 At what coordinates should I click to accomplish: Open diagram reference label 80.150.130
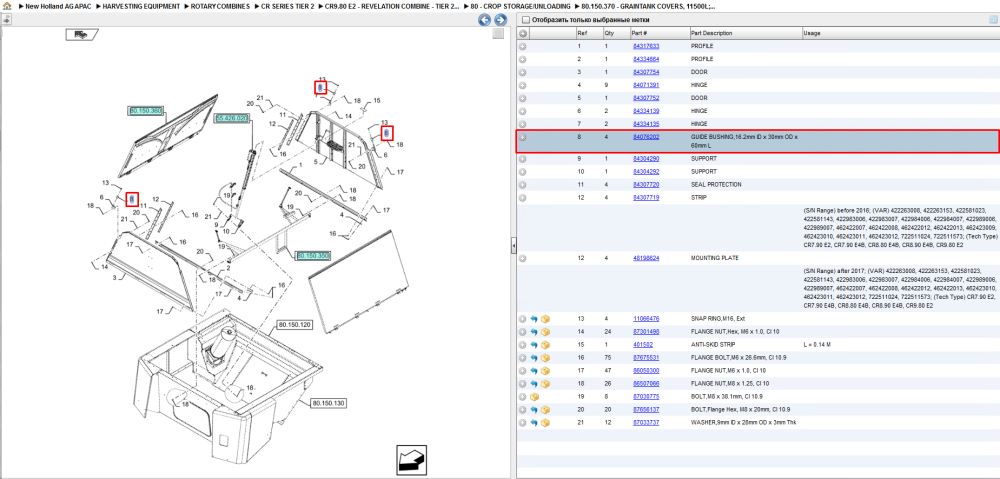click(x=328, y=404)
